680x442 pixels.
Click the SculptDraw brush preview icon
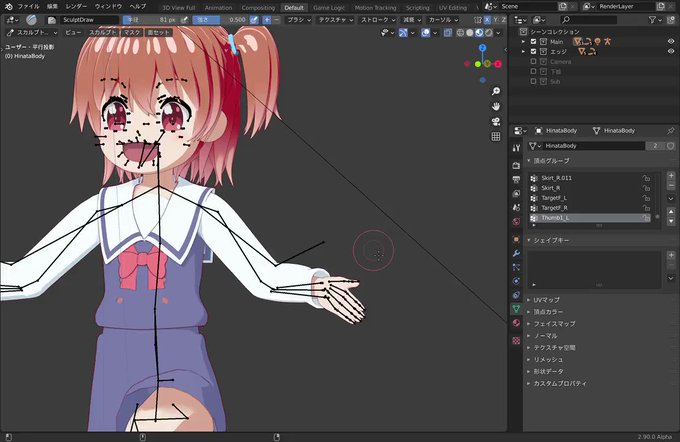click(31, 20)
